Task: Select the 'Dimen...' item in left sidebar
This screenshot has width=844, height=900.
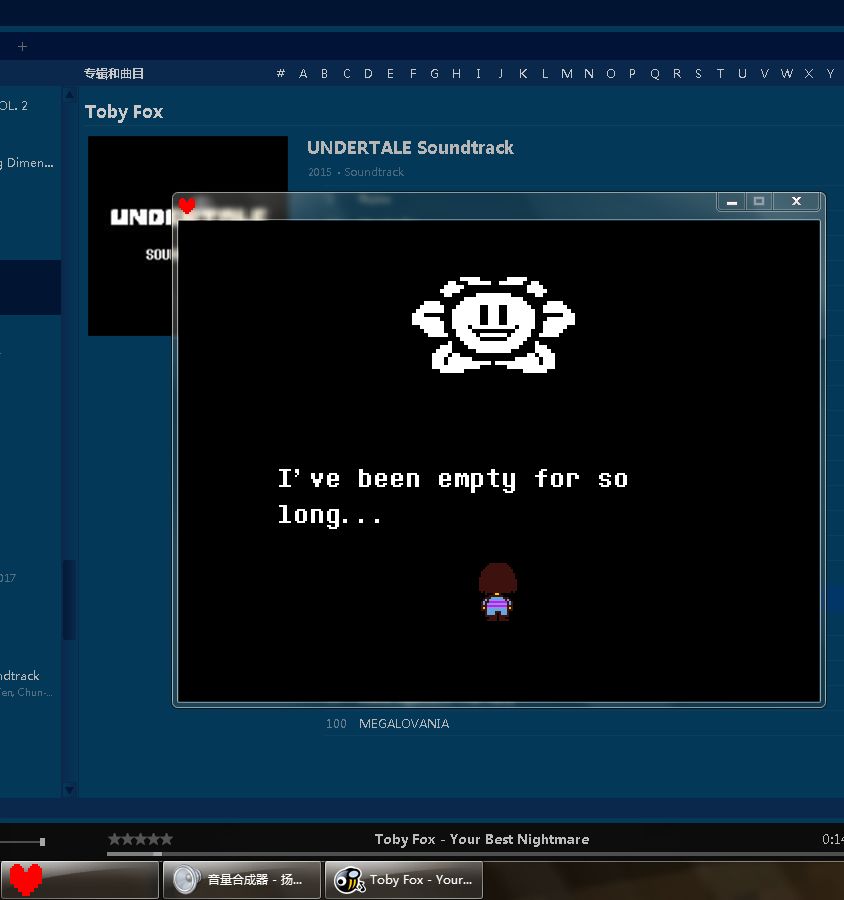Action: pos(27,163)
